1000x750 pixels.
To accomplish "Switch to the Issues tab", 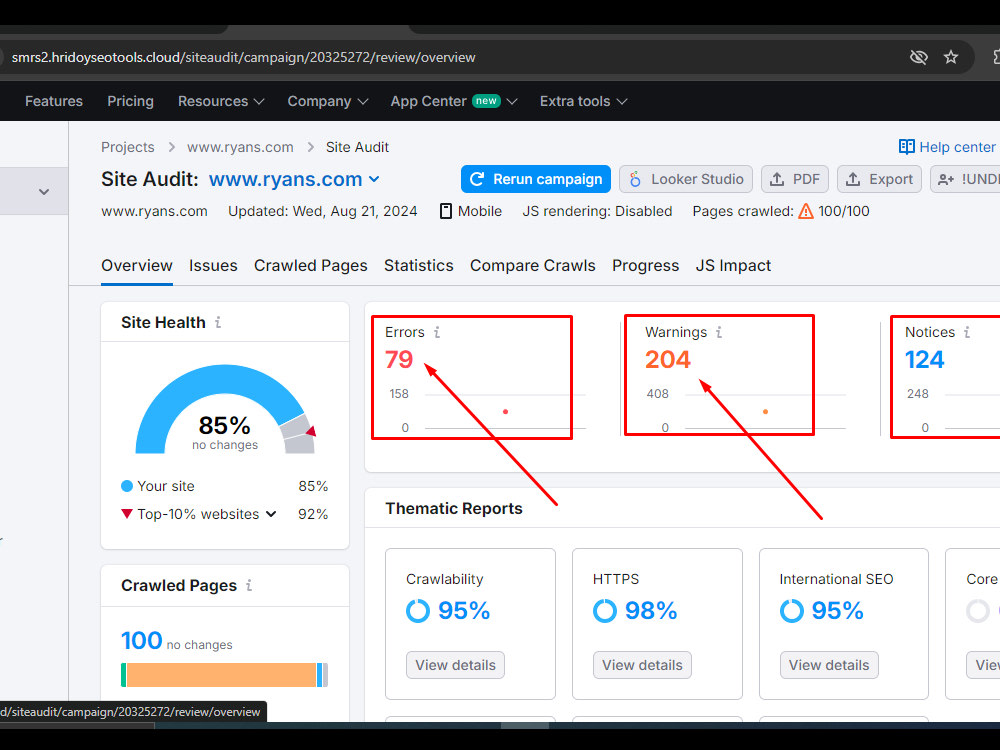I will tap(213, 265).
